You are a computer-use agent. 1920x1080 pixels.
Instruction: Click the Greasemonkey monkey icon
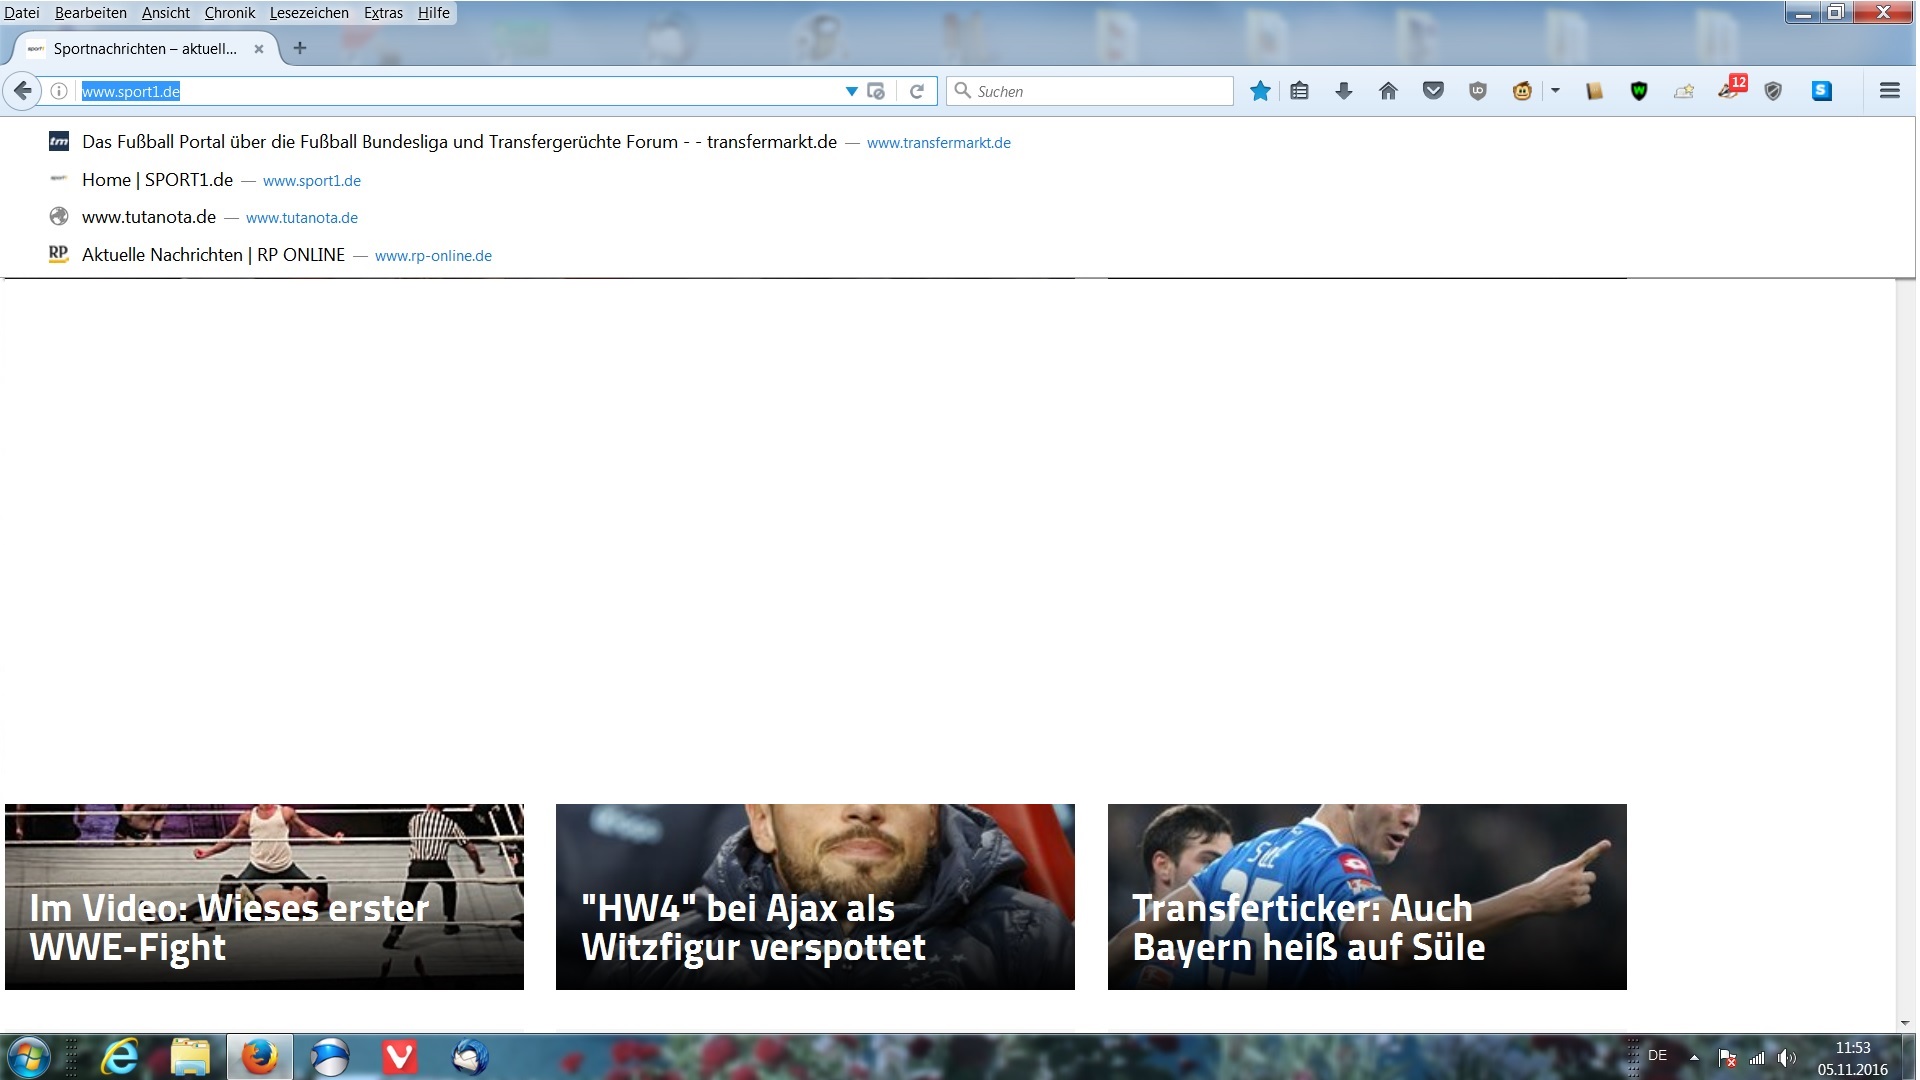[1522, 91]
